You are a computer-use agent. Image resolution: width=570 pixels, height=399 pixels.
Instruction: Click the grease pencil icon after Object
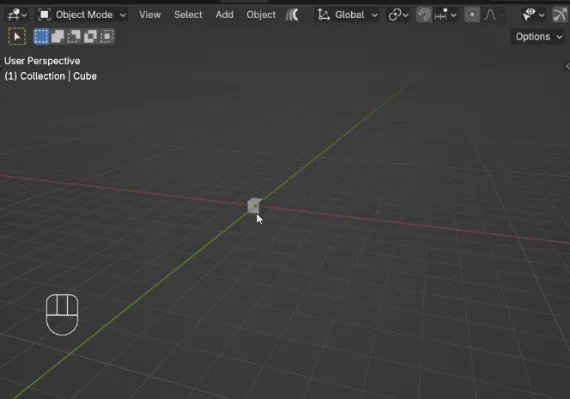[x=292, y=15]
